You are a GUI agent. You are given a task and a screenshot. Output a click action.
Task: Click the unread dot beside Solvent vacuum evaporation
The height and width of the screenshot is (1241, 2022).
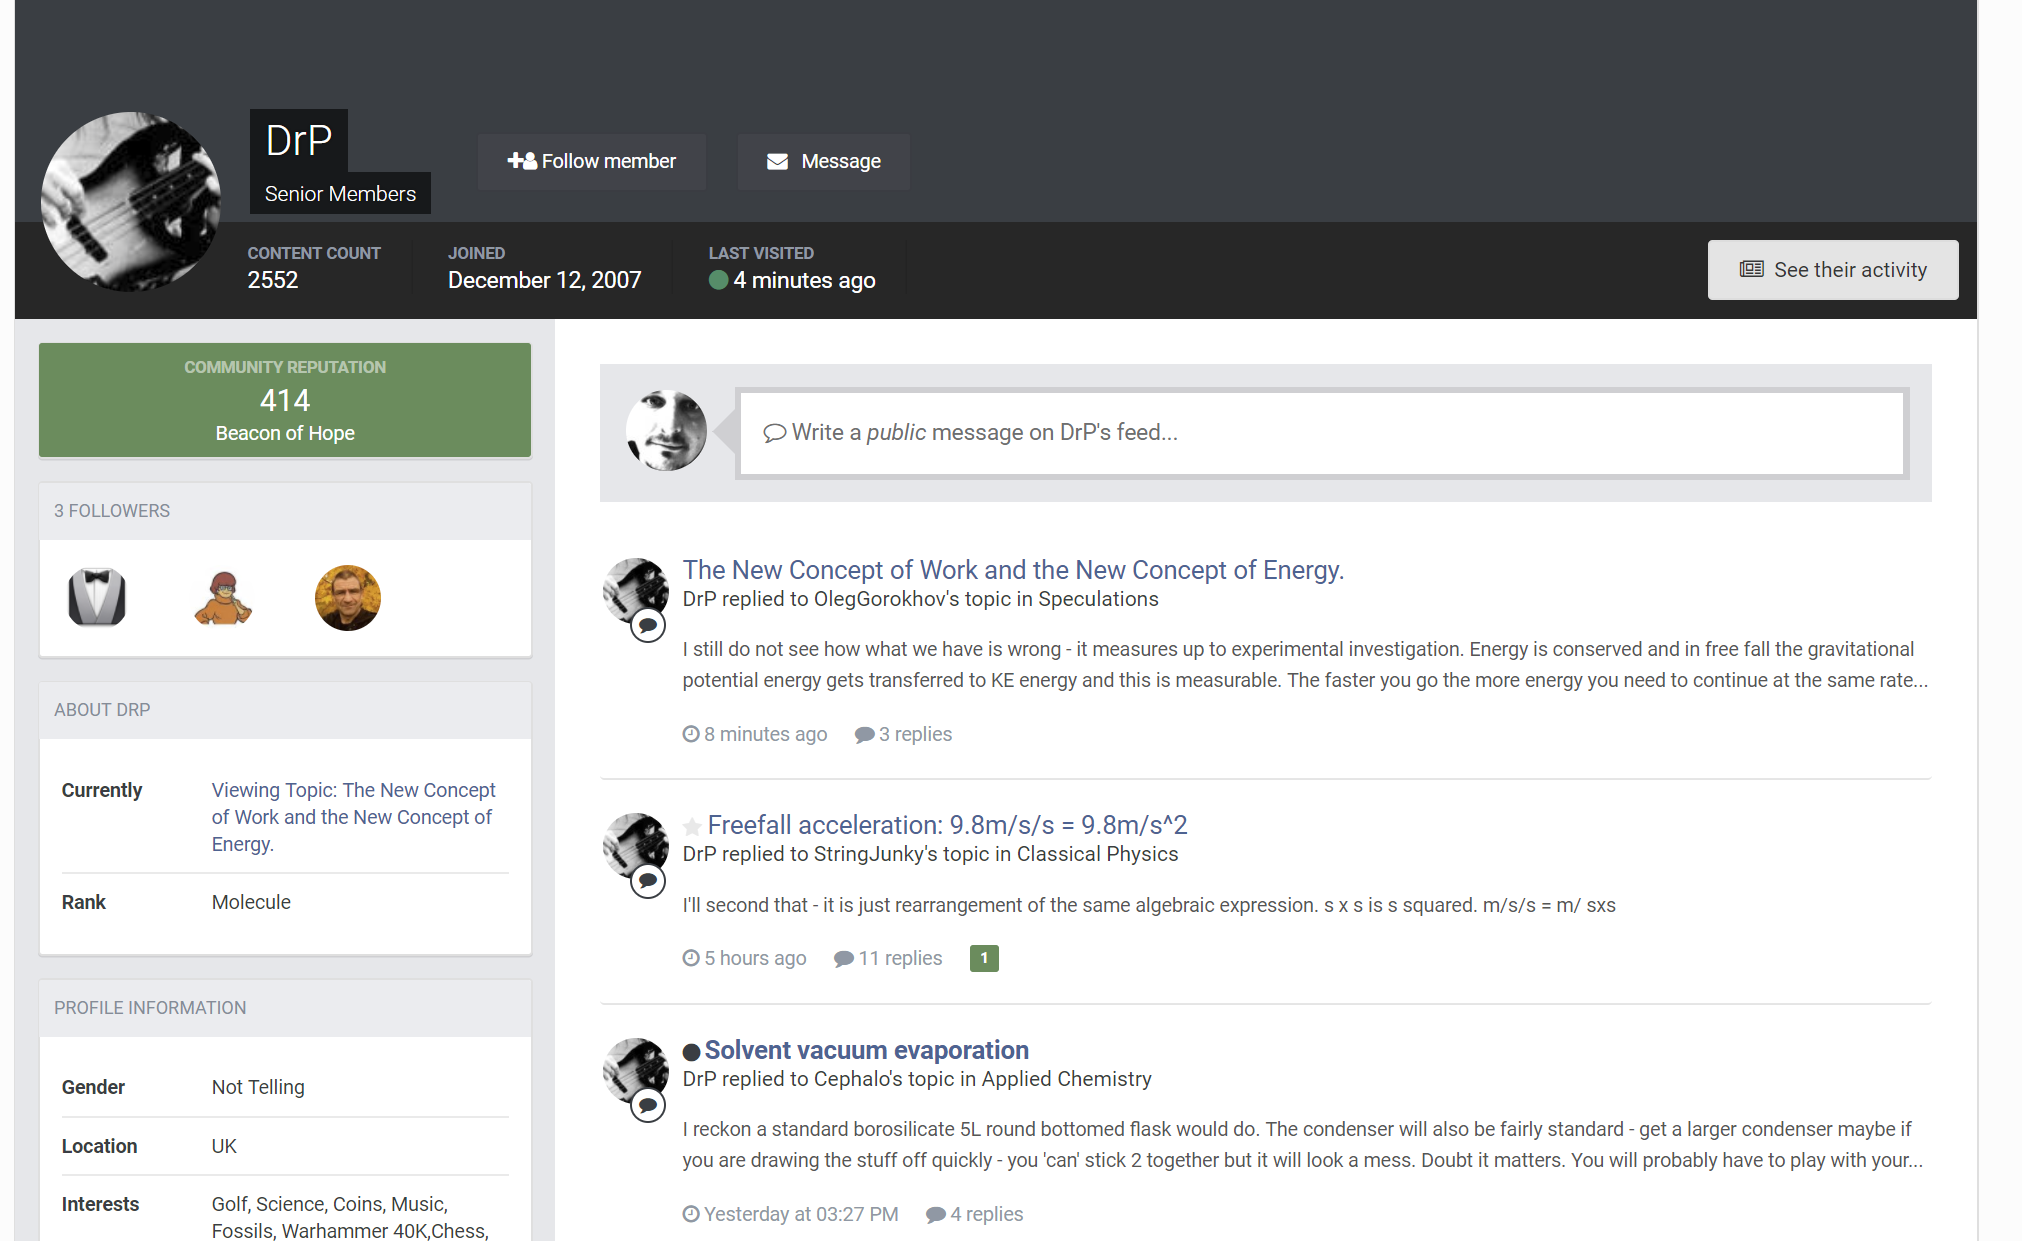691,1052
